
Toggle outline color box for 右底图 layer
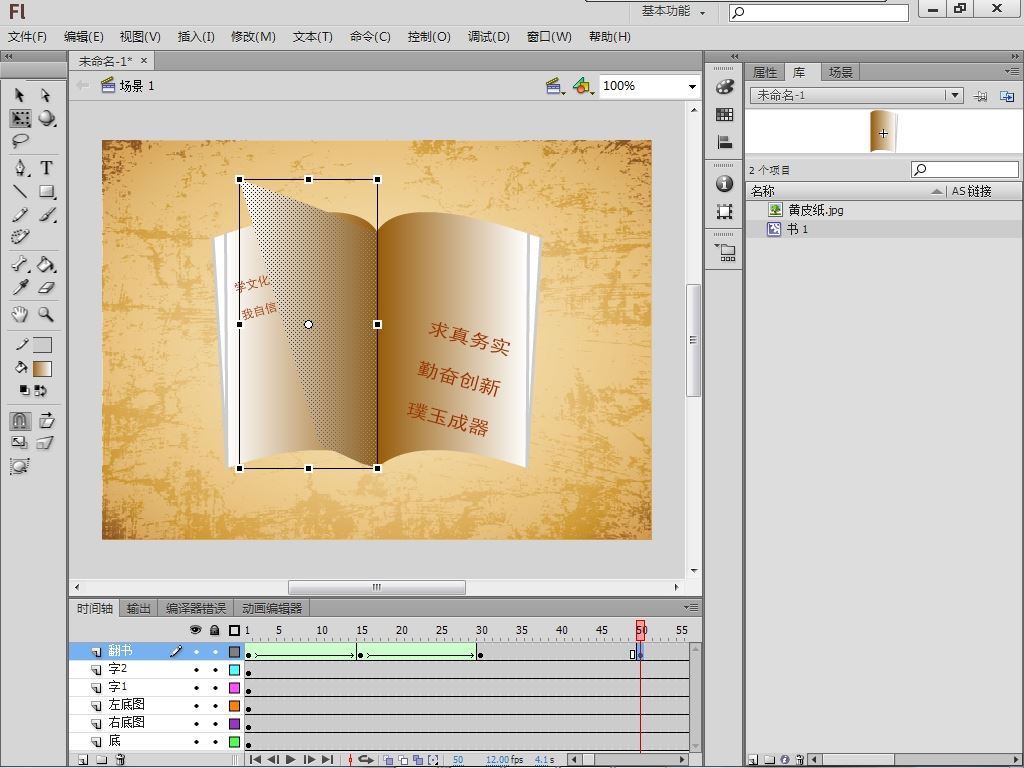pyautogui.click(x=234, y=724)
